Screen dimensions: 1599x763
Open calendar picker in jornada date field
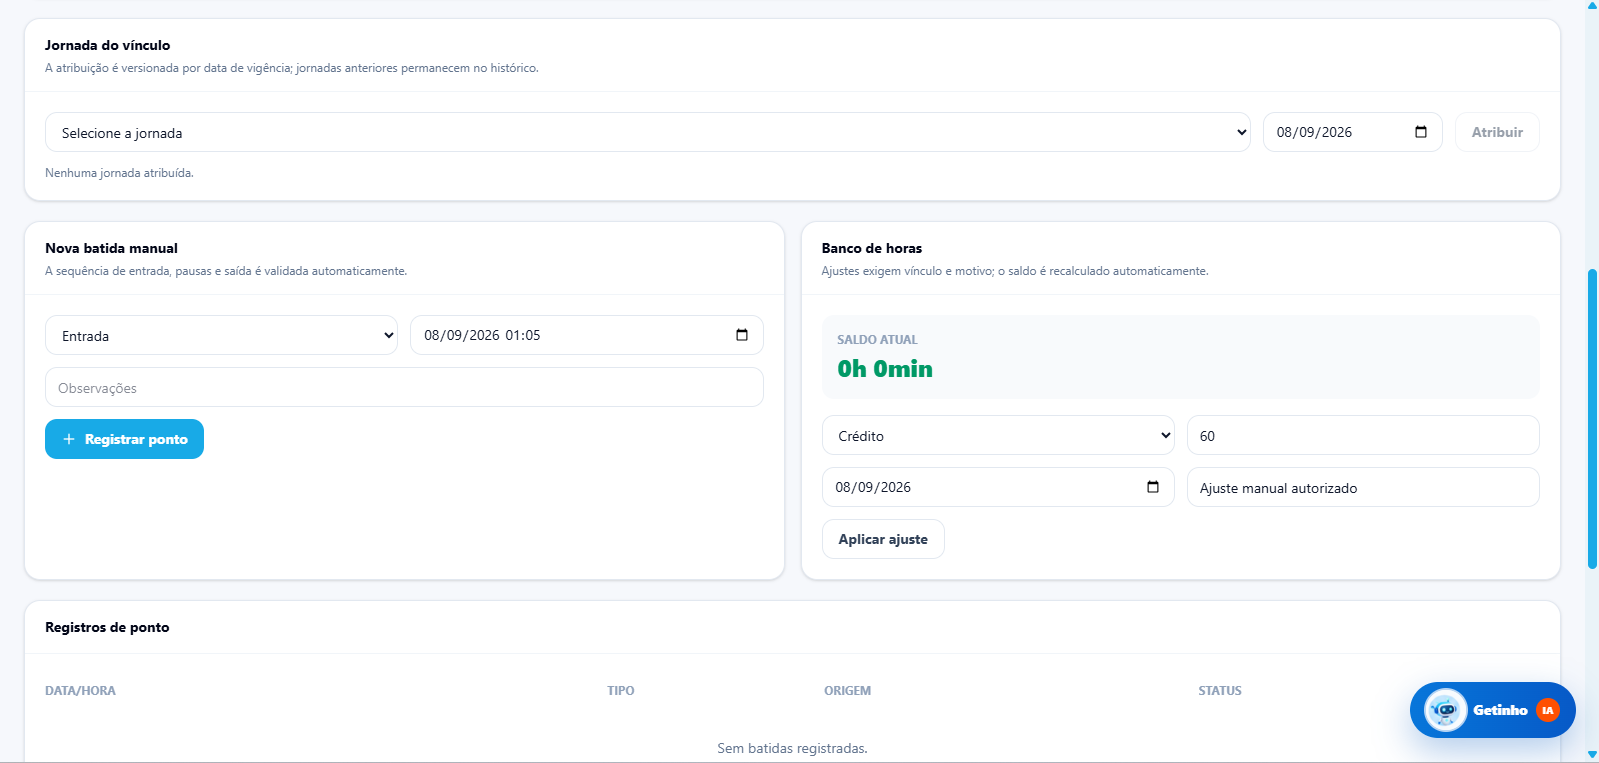pos(1420,132)
